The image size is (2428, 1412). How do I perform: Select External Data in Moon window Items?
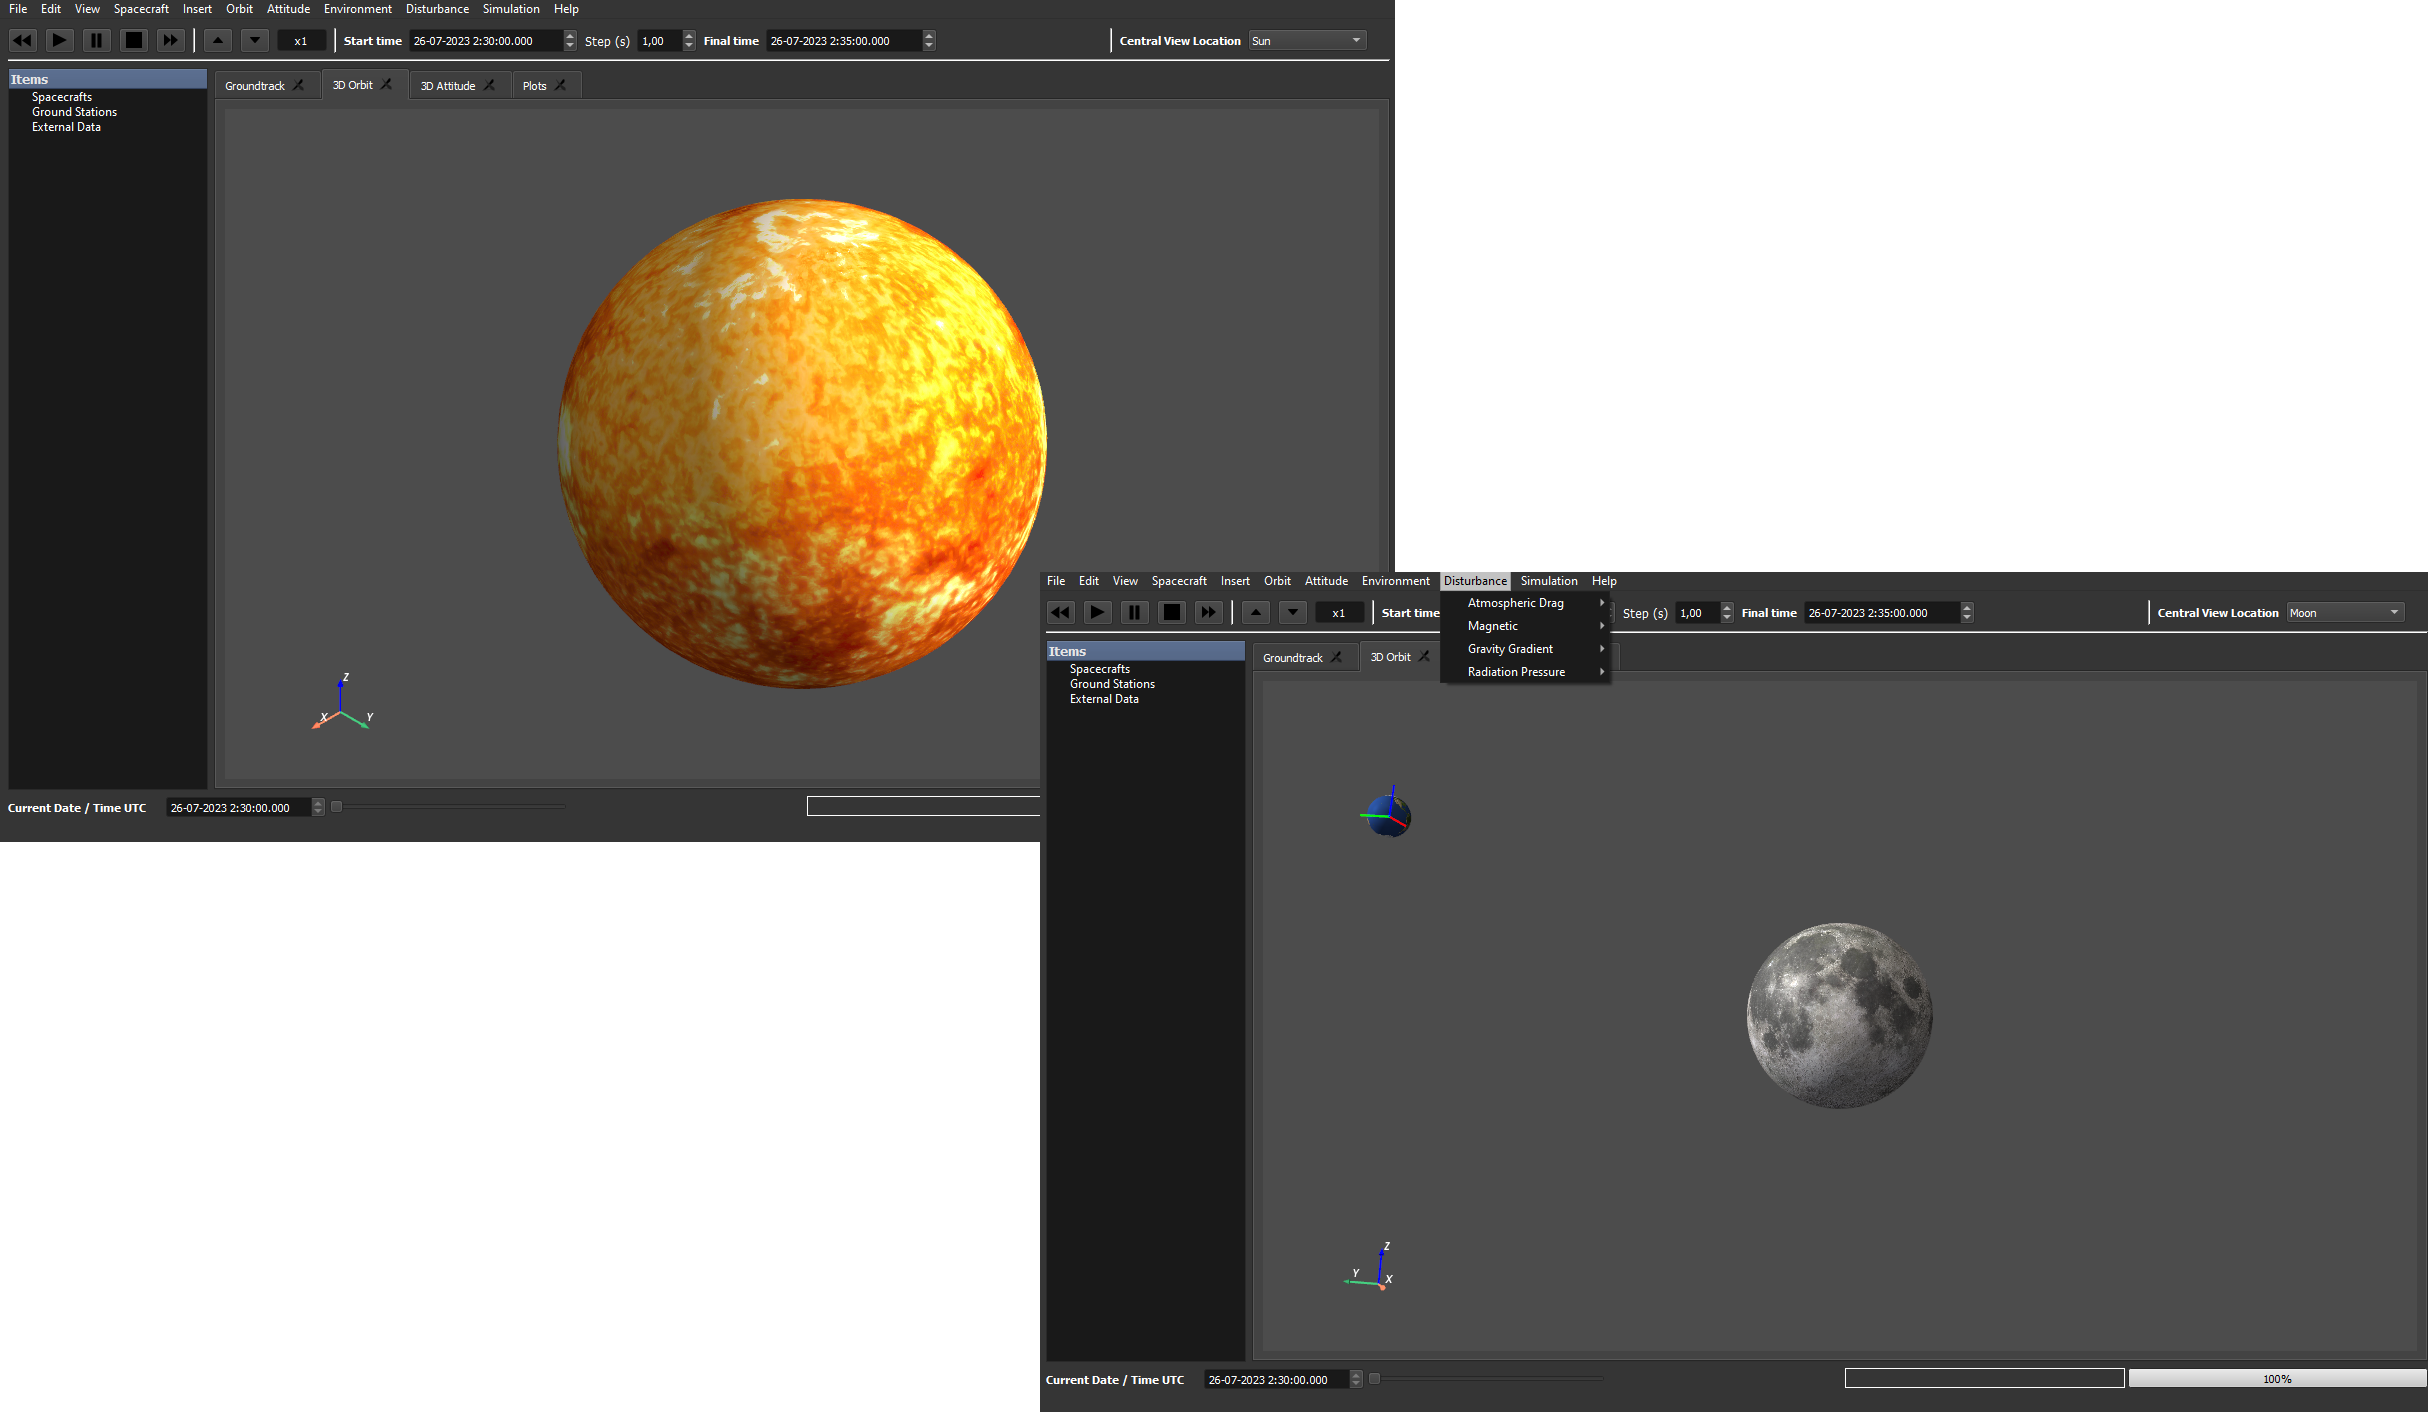[x=1104, y=699]
